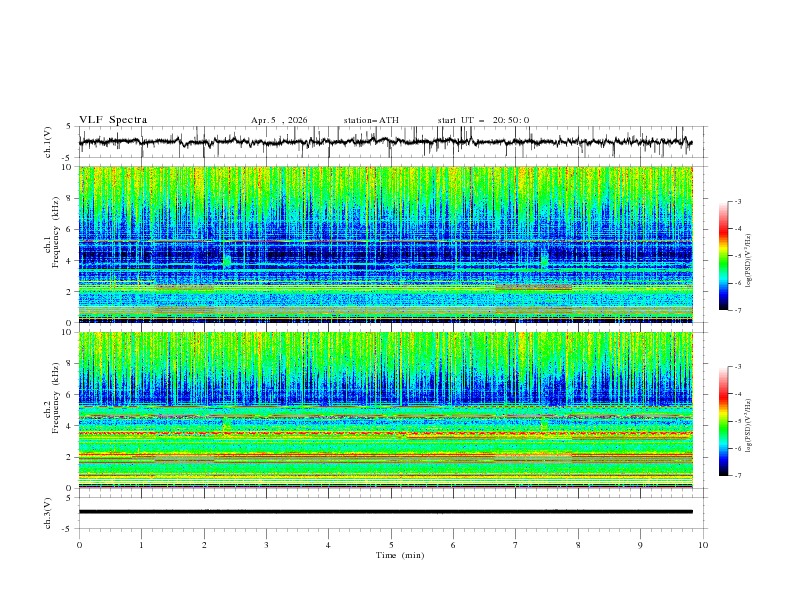Click the time axis tick label '7'
The width and height of the screenshot is (792, 612).
coord(516,545)
